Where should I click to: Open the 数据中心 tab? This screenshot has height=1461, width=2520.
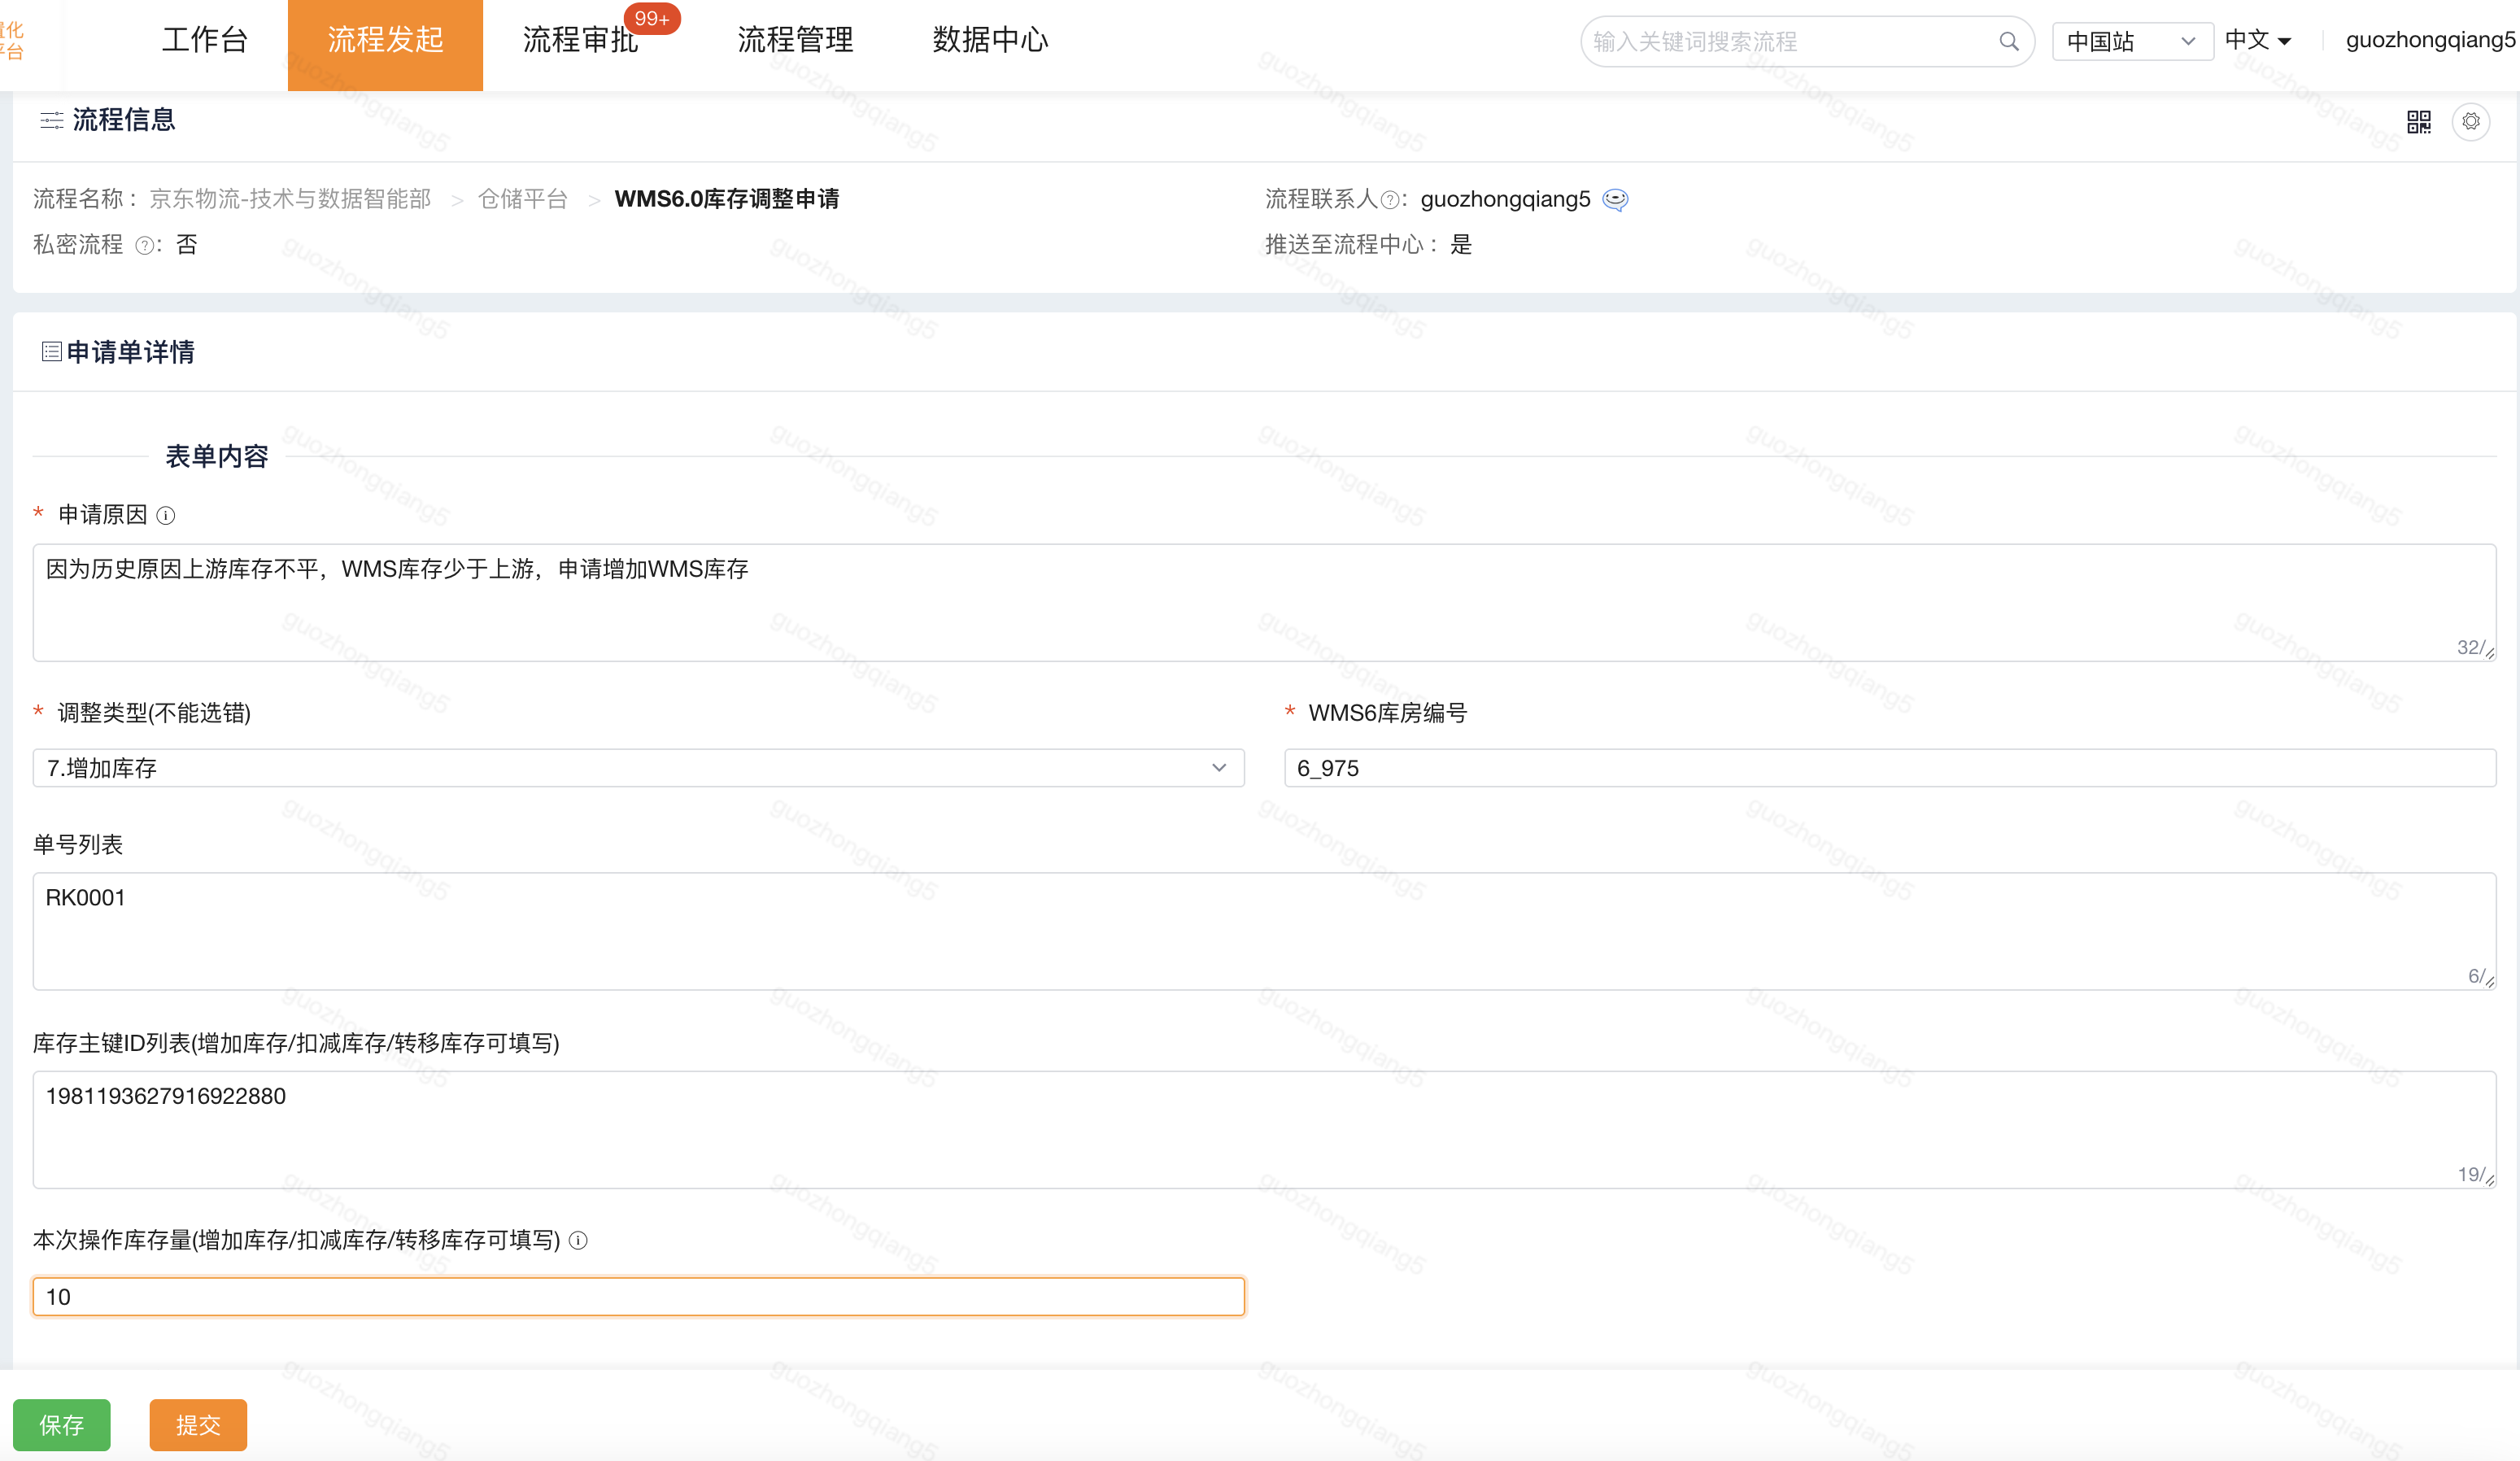point(990,41)
